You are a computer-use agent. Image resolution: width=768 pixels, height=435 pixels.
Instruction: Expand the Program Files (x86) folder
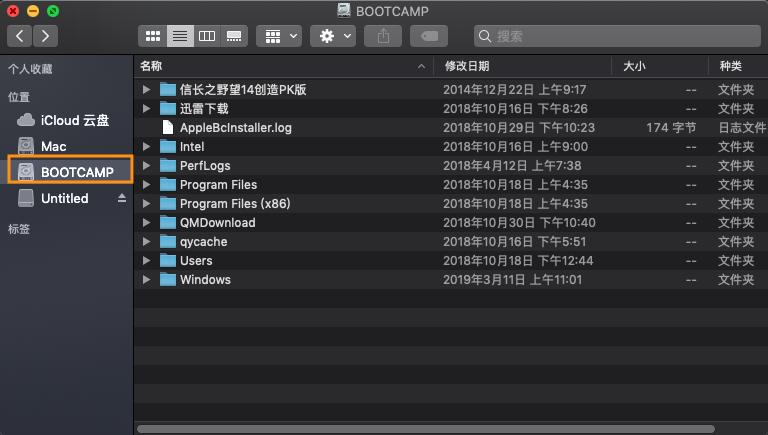(x=146, y=203)
